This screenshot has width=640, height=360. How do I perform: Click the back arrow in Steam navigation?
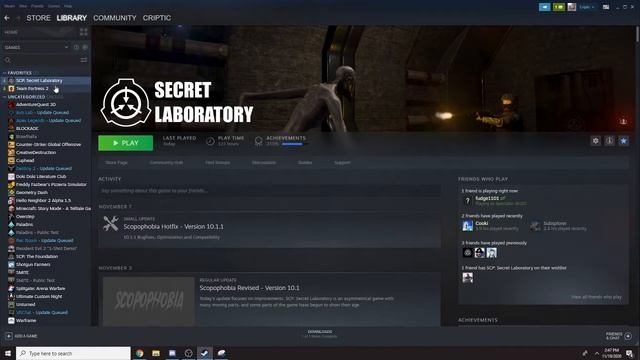coord(7,18)
